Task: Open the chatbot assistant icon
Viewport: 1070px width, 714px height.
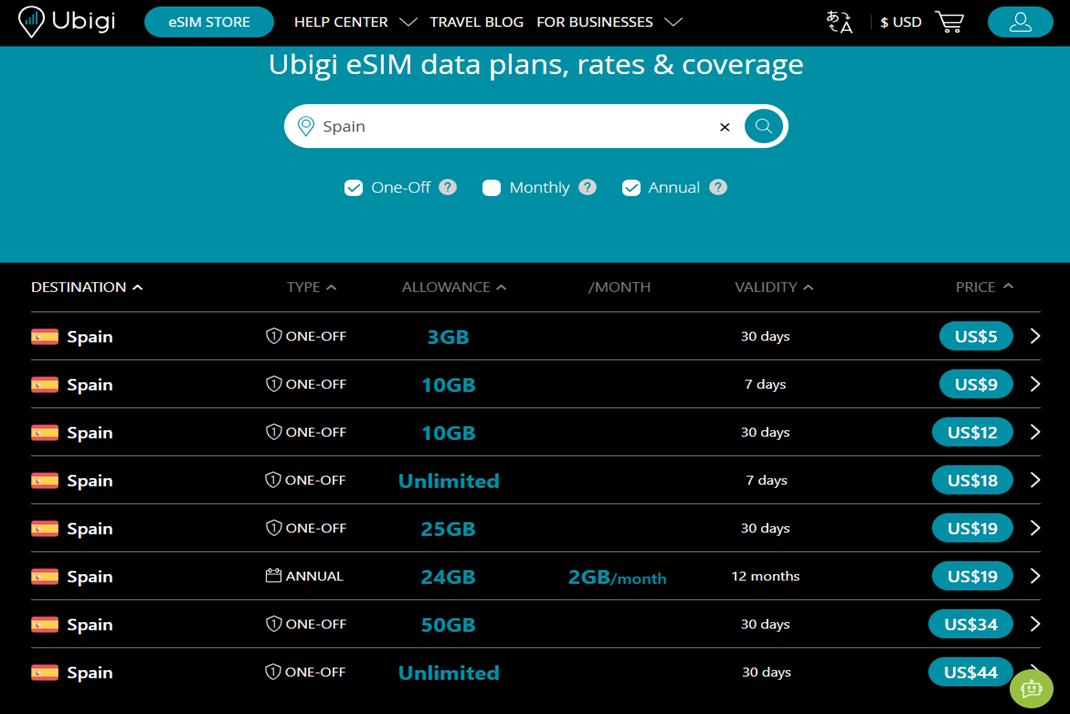Action: pyautogui.click(x=1031, y=689)
